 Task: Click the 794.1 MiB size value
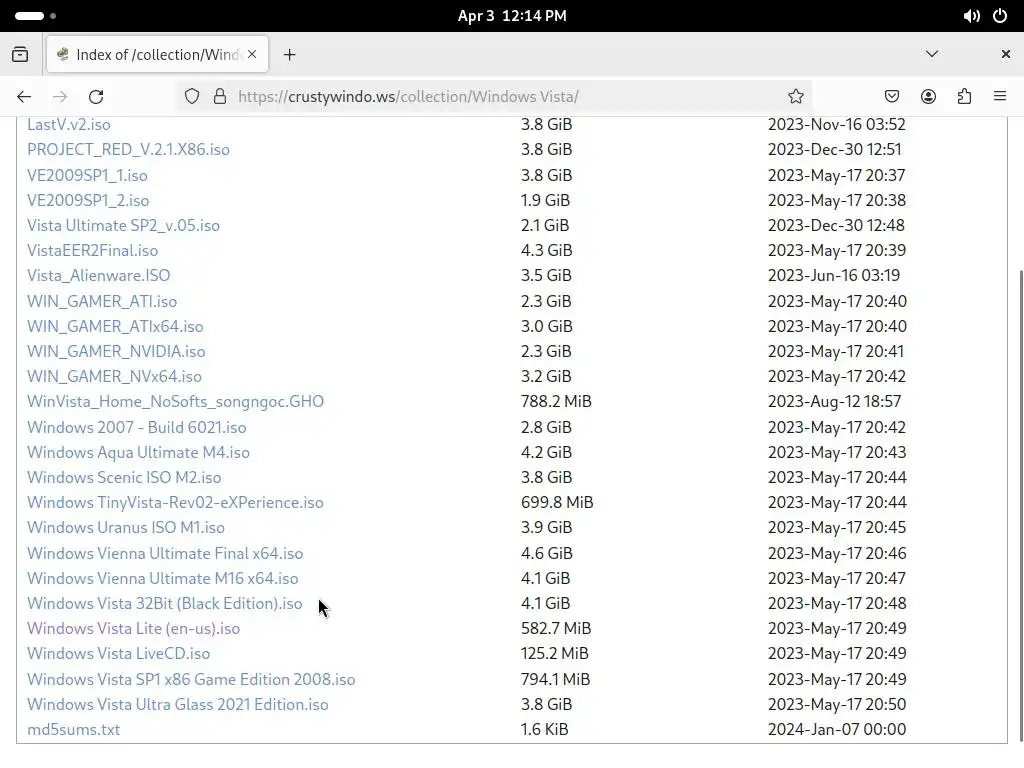[x=555, y=679]
